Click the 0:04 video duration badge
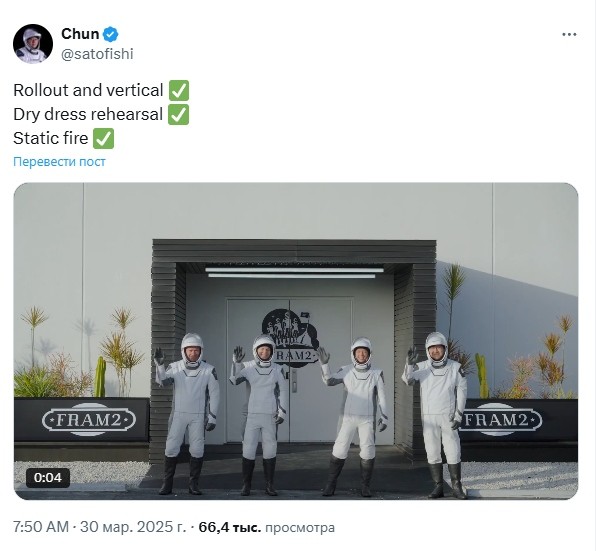 [x=48, y=478]
